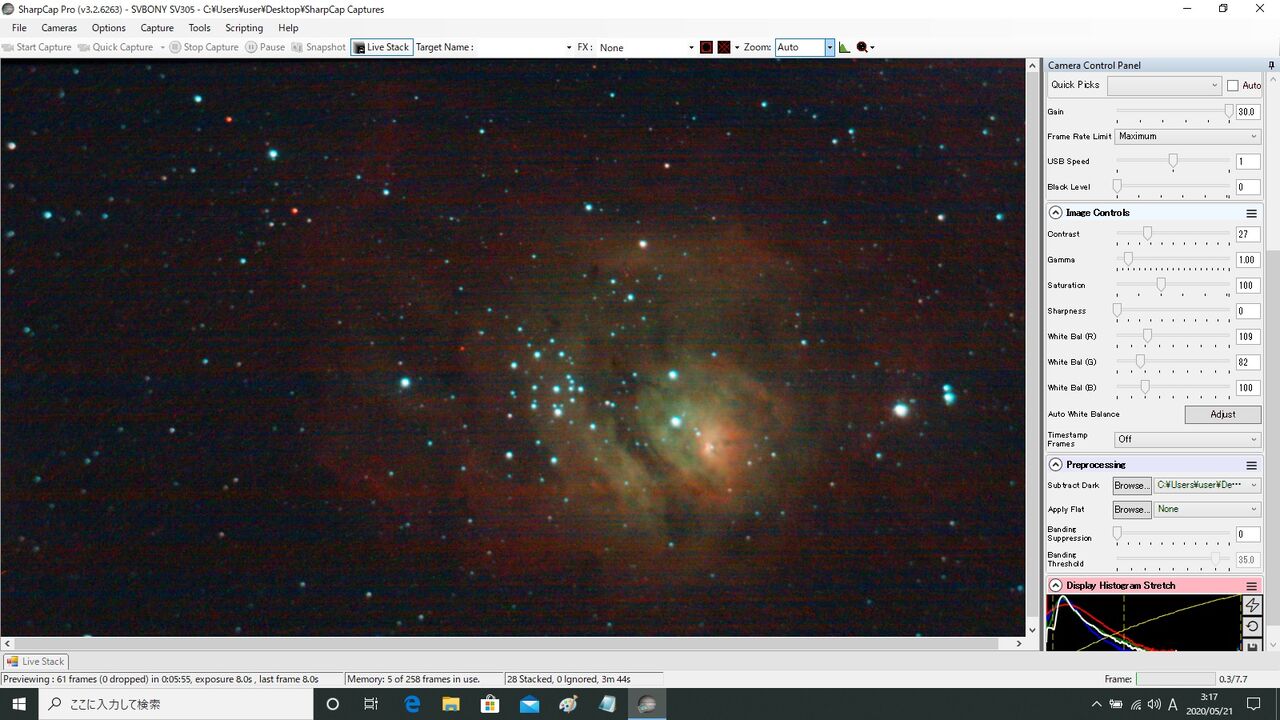Viewport: 1280px width, 720px height.
Task: Open the Timestamp Frames dropdown
Action: click(1188, 439)
